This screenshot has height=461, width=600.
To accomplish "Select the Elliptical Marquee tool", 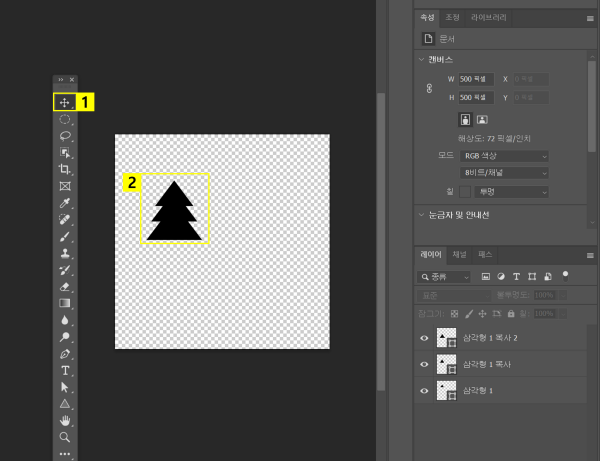I will [x=65, y=119].
